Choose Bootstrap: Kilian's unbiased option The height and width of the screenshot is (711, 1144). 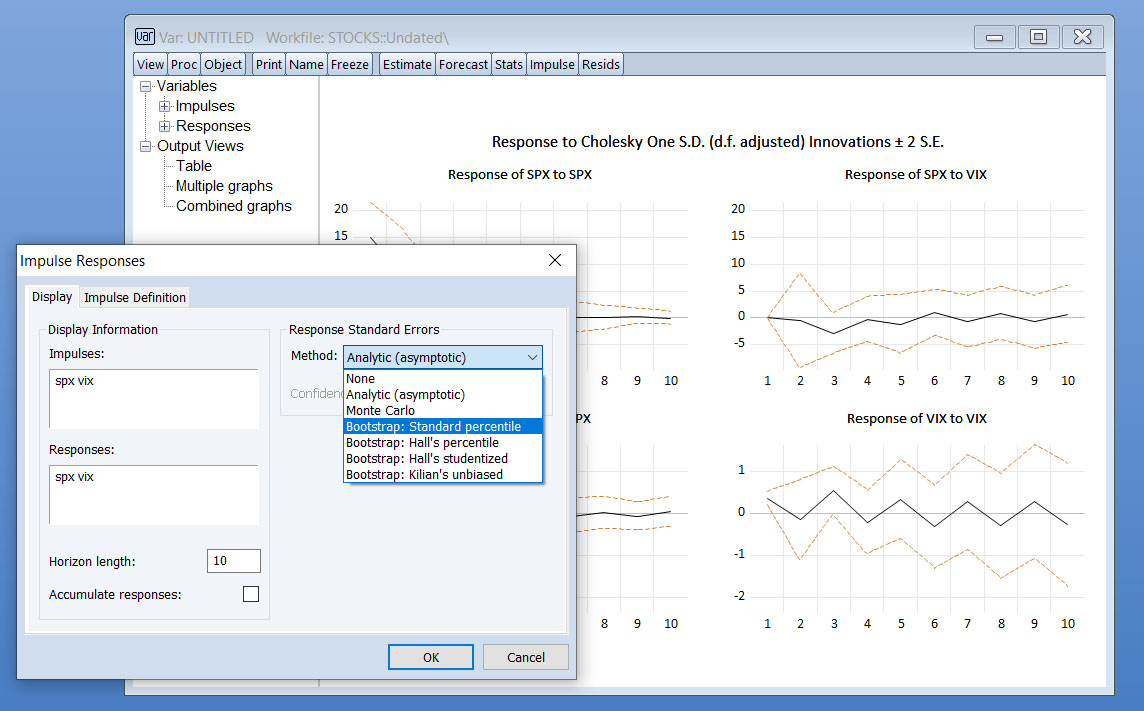(424, 474)
